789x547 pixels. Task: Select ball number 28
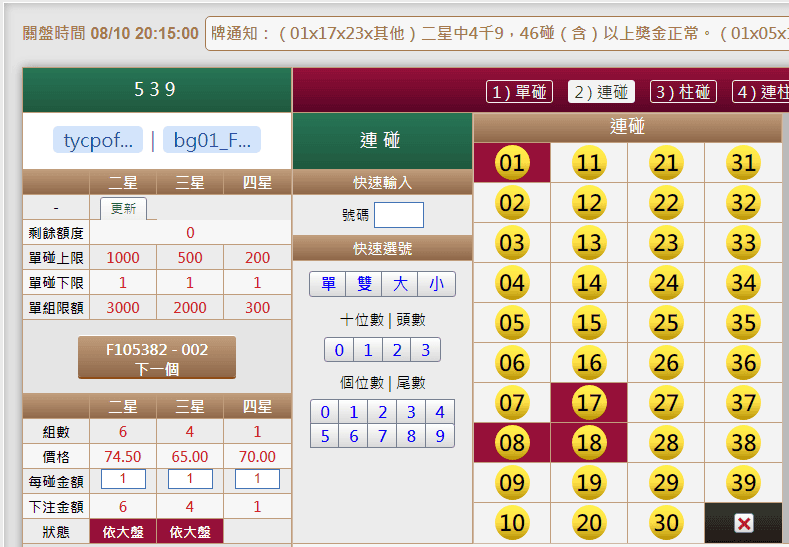(666, 443)
